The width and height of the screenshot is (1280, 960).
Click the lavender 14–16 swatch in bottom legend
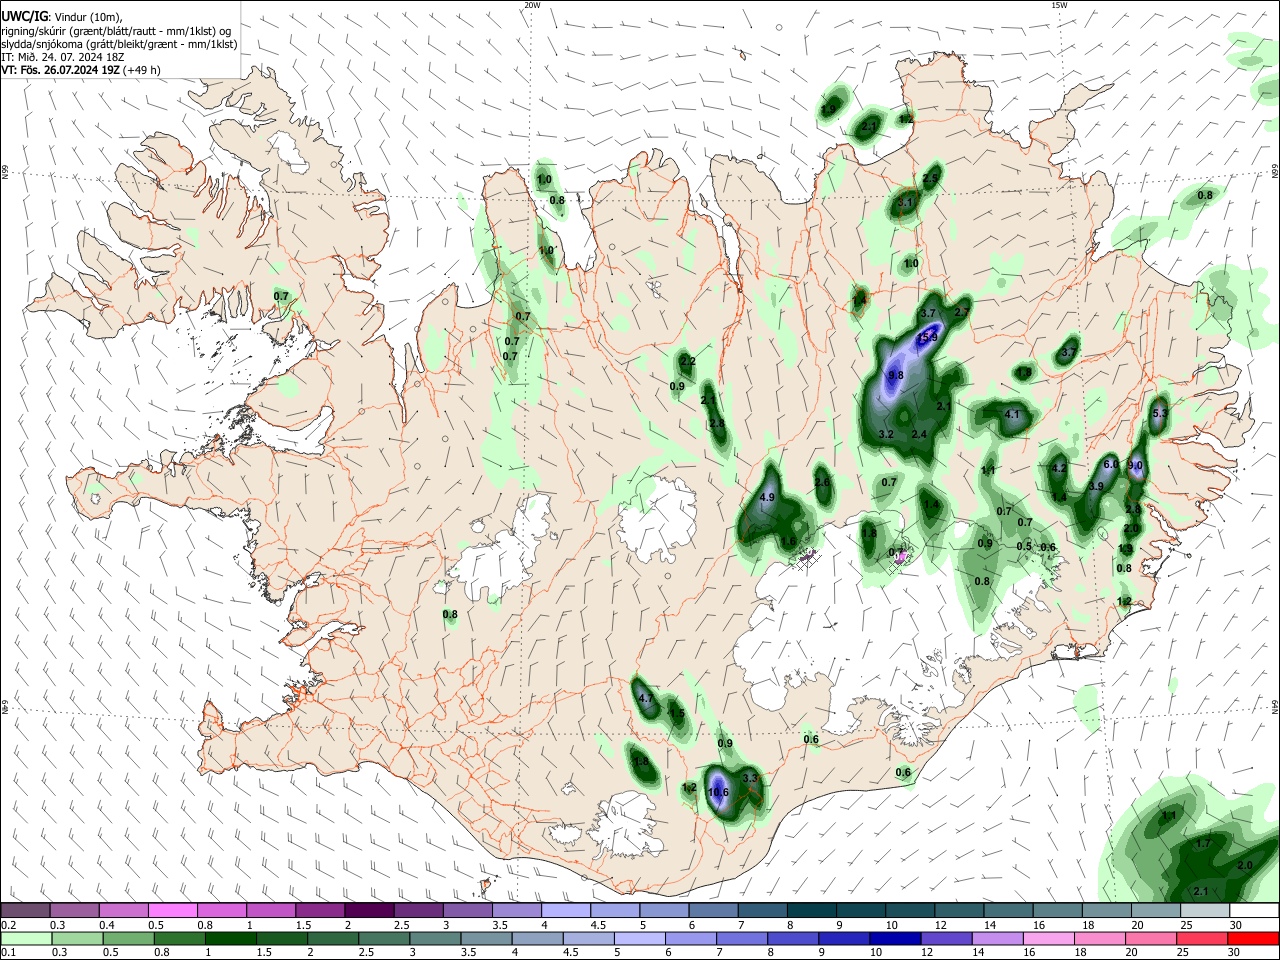pos(997,938)
